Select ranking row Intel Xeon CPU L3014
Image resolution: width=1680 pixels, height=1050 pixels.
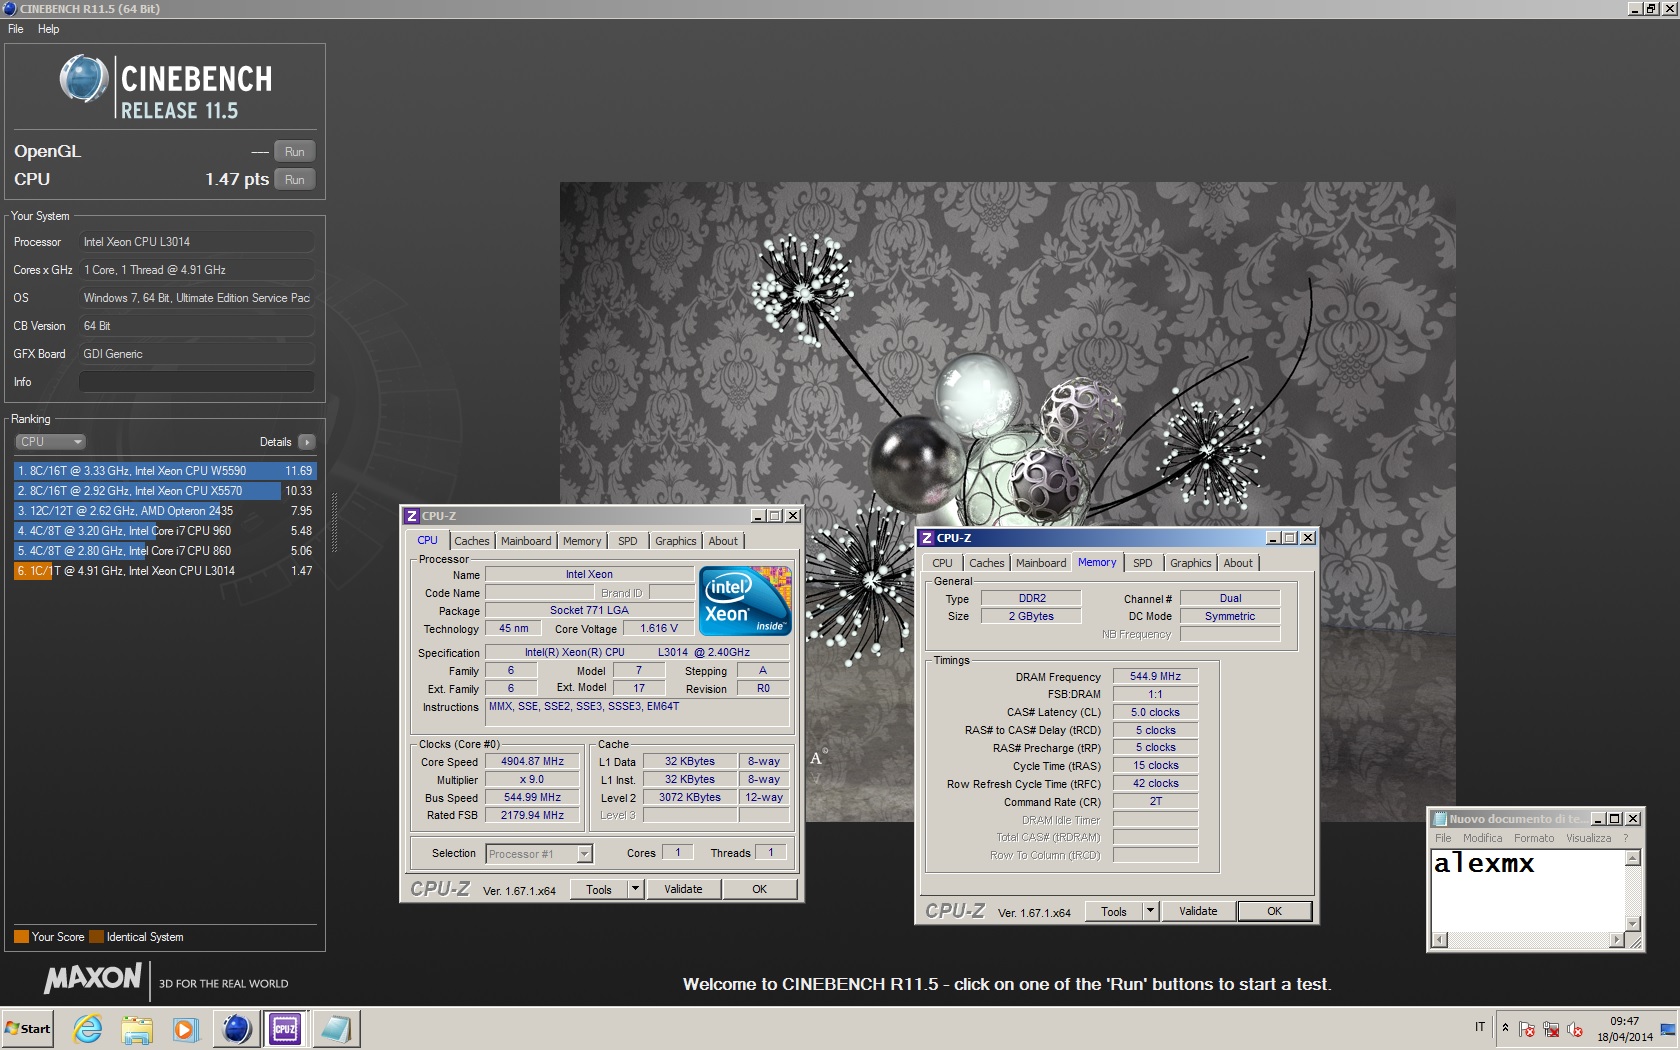click(165, 571)
